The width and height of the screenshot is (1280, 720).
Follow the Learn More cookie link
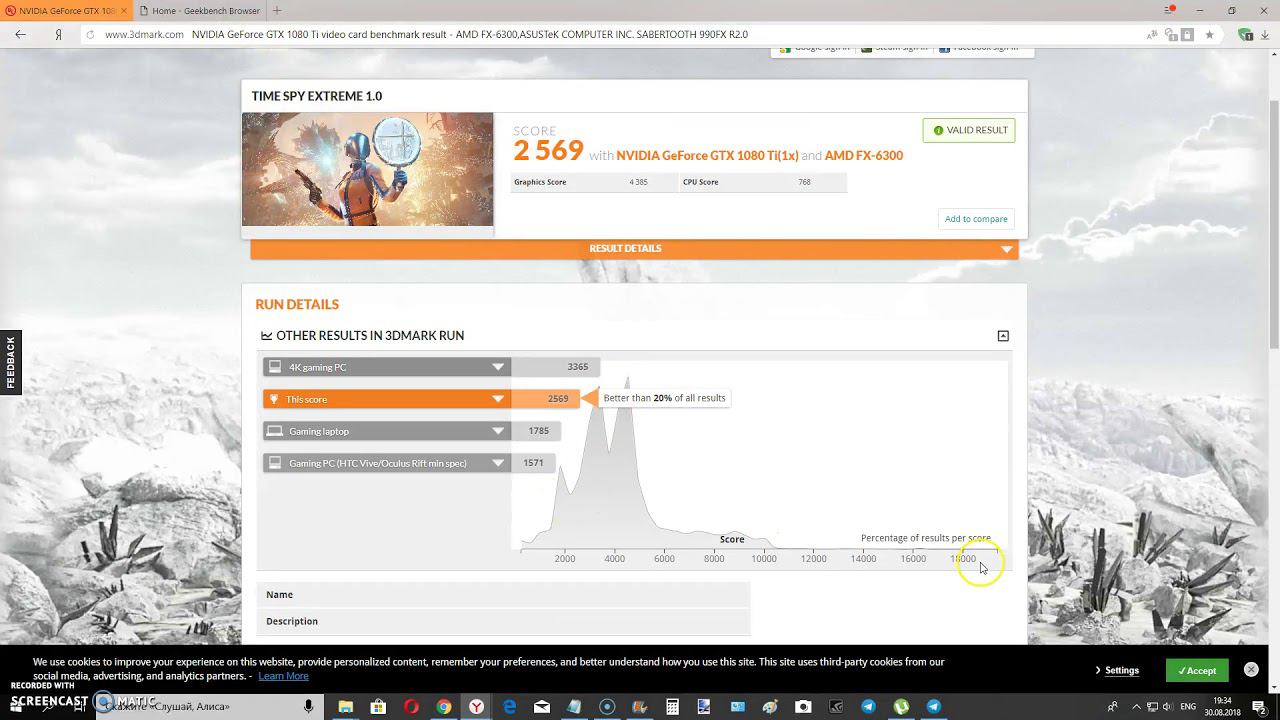(x=283, y=676)
